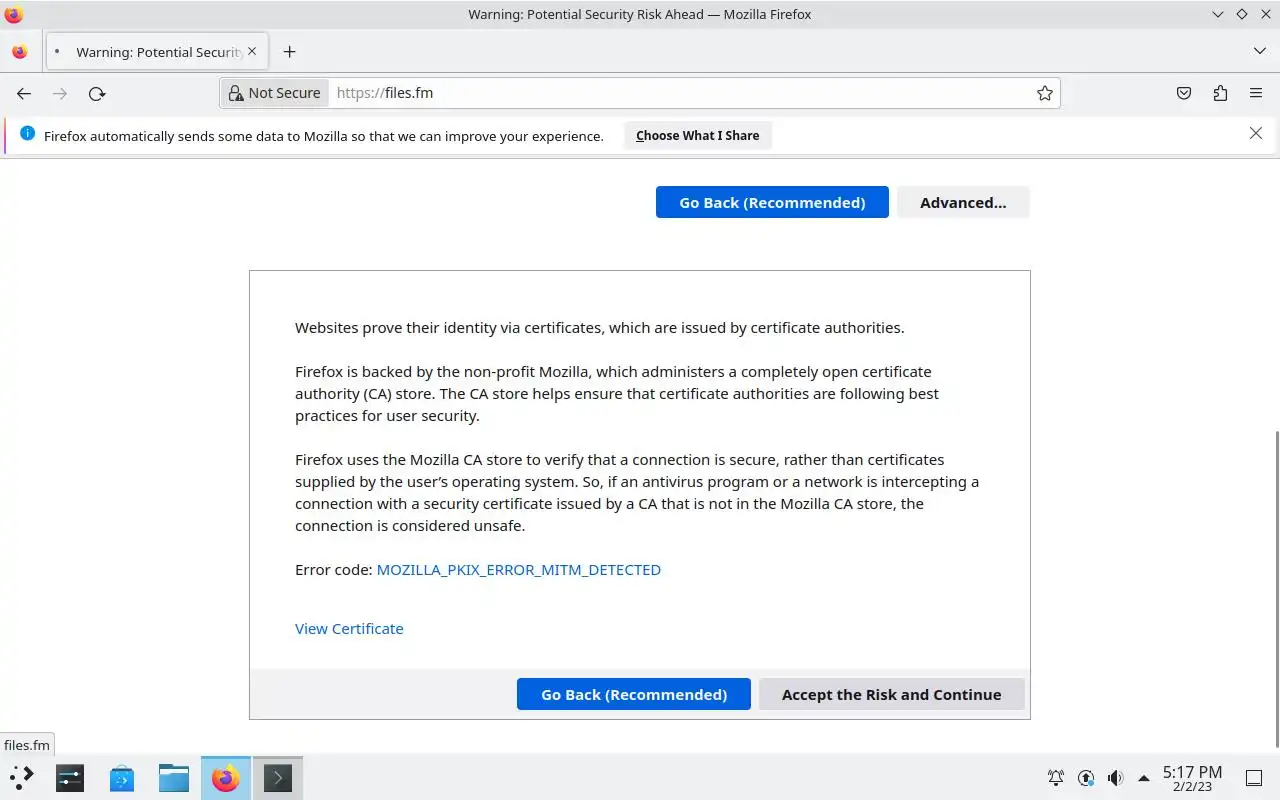Open the clock showing 5:17 PM
Image resolution: width=1280 pixels, height=800 pixels.
(1192, 778)
